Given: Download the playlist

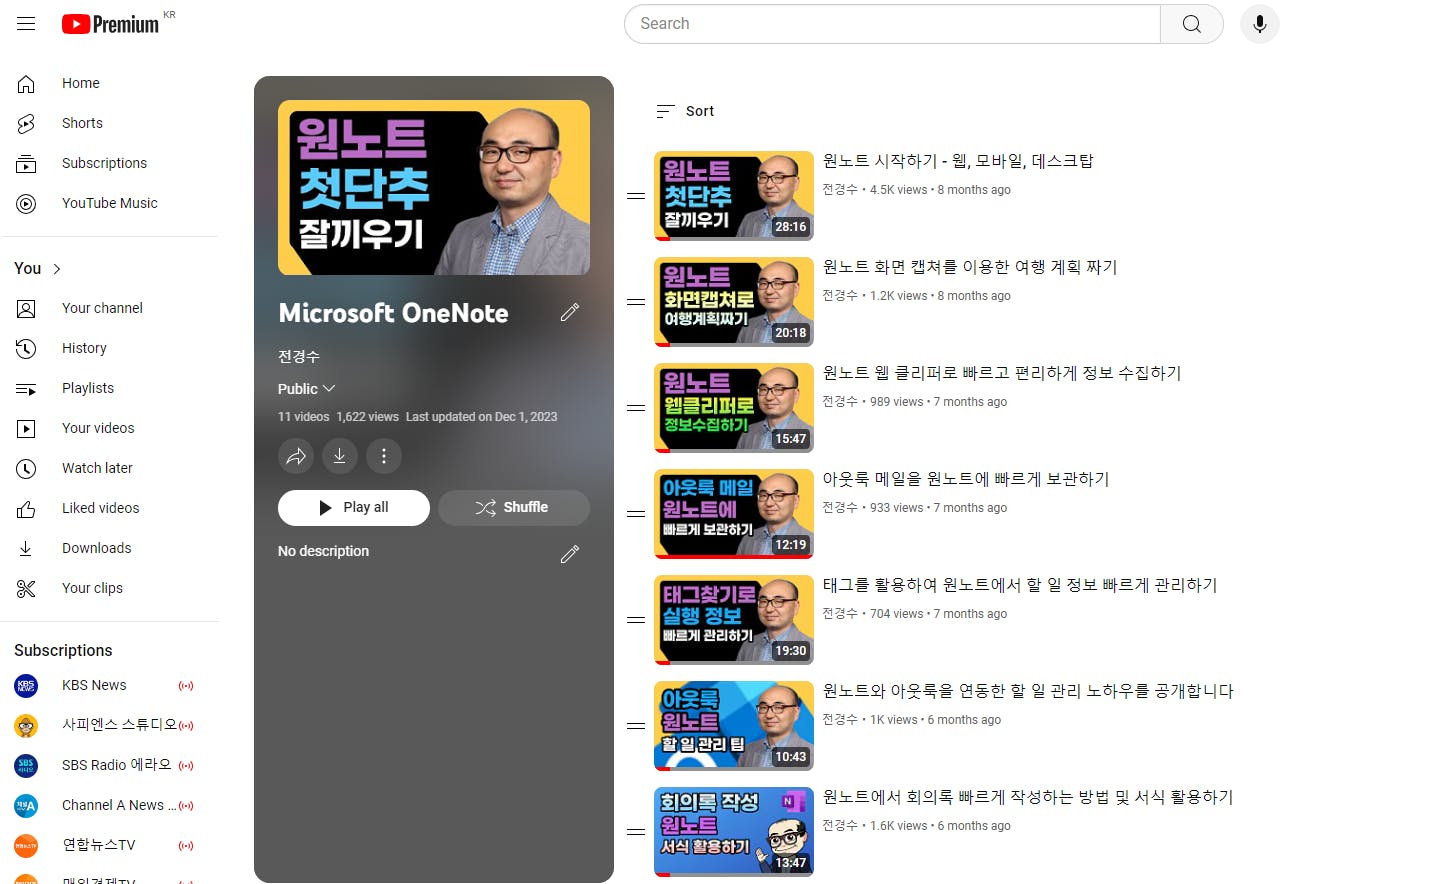Looking at the screenshot, I should 340,456.
